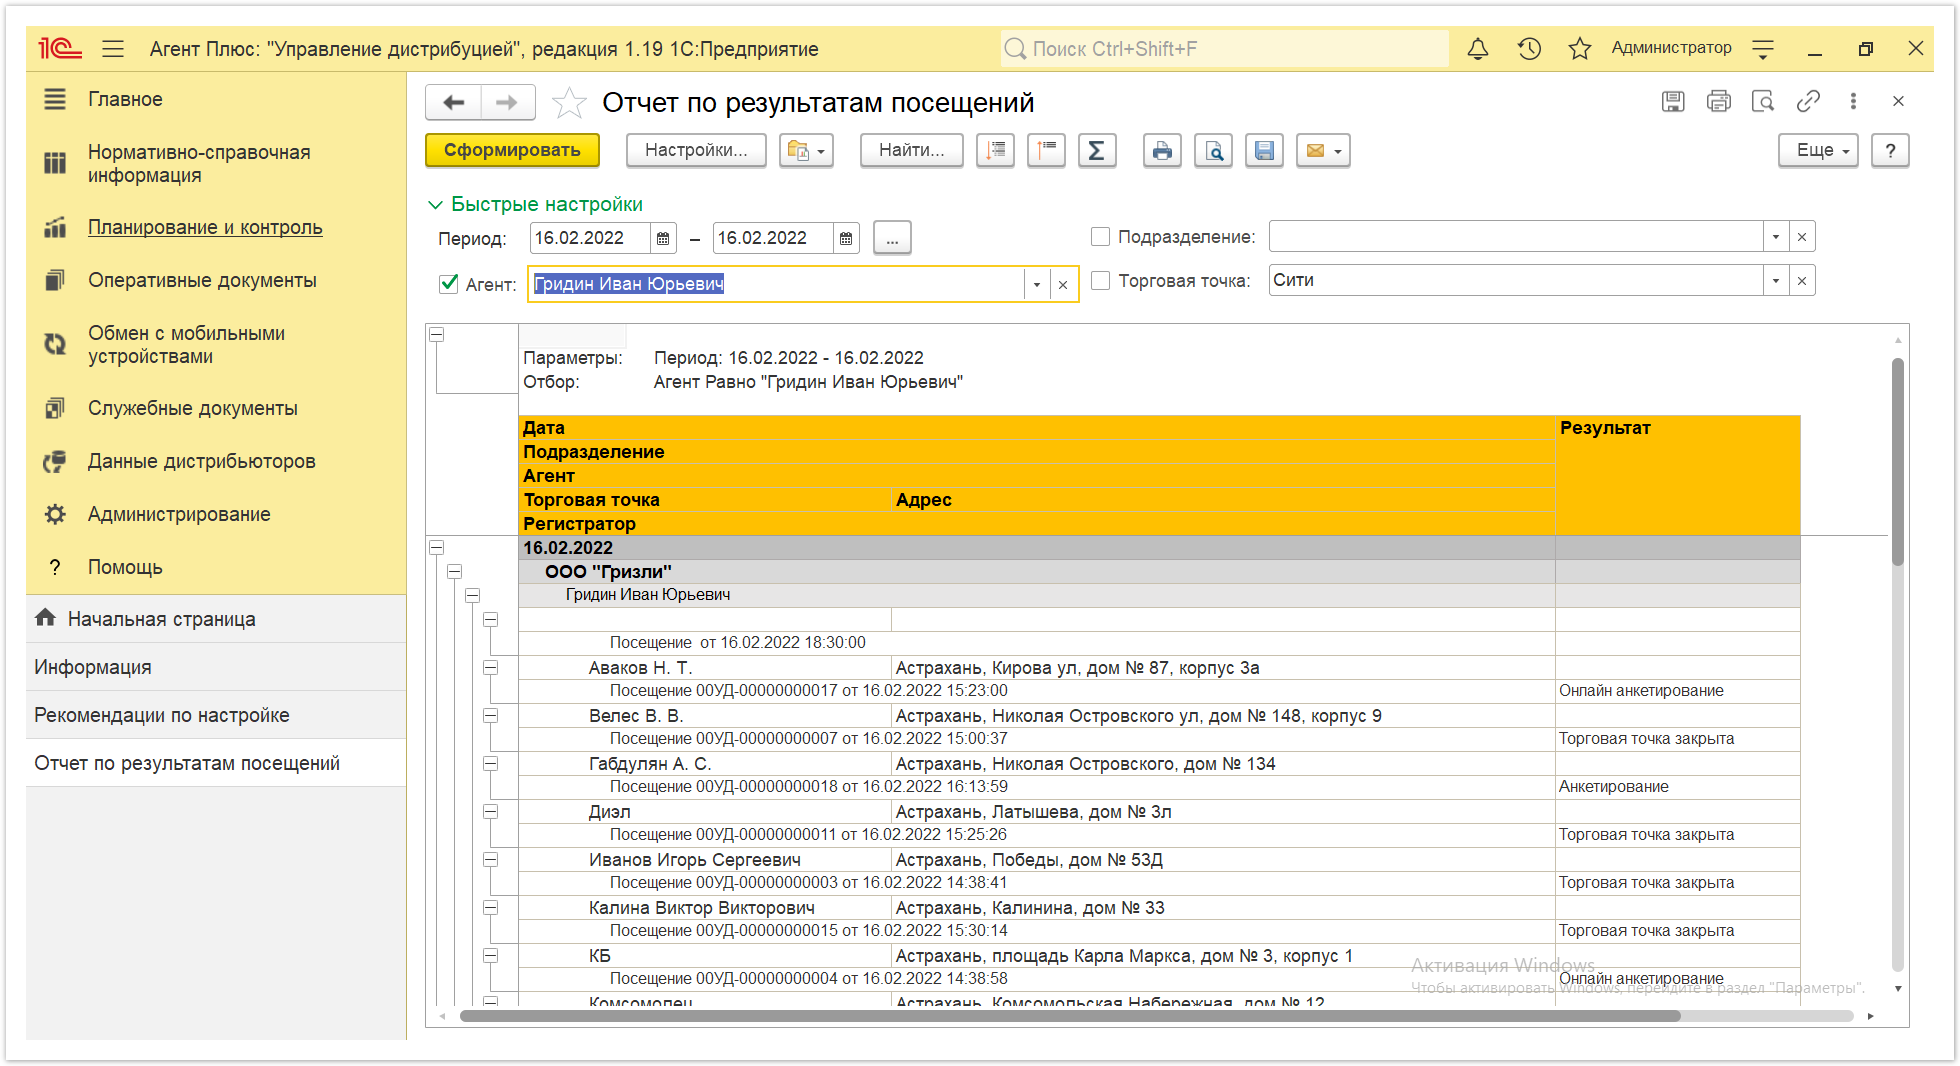Viewport: 1960px width, 1066px height.
Task: Clear the Агент field with X
Action: 1063,285
